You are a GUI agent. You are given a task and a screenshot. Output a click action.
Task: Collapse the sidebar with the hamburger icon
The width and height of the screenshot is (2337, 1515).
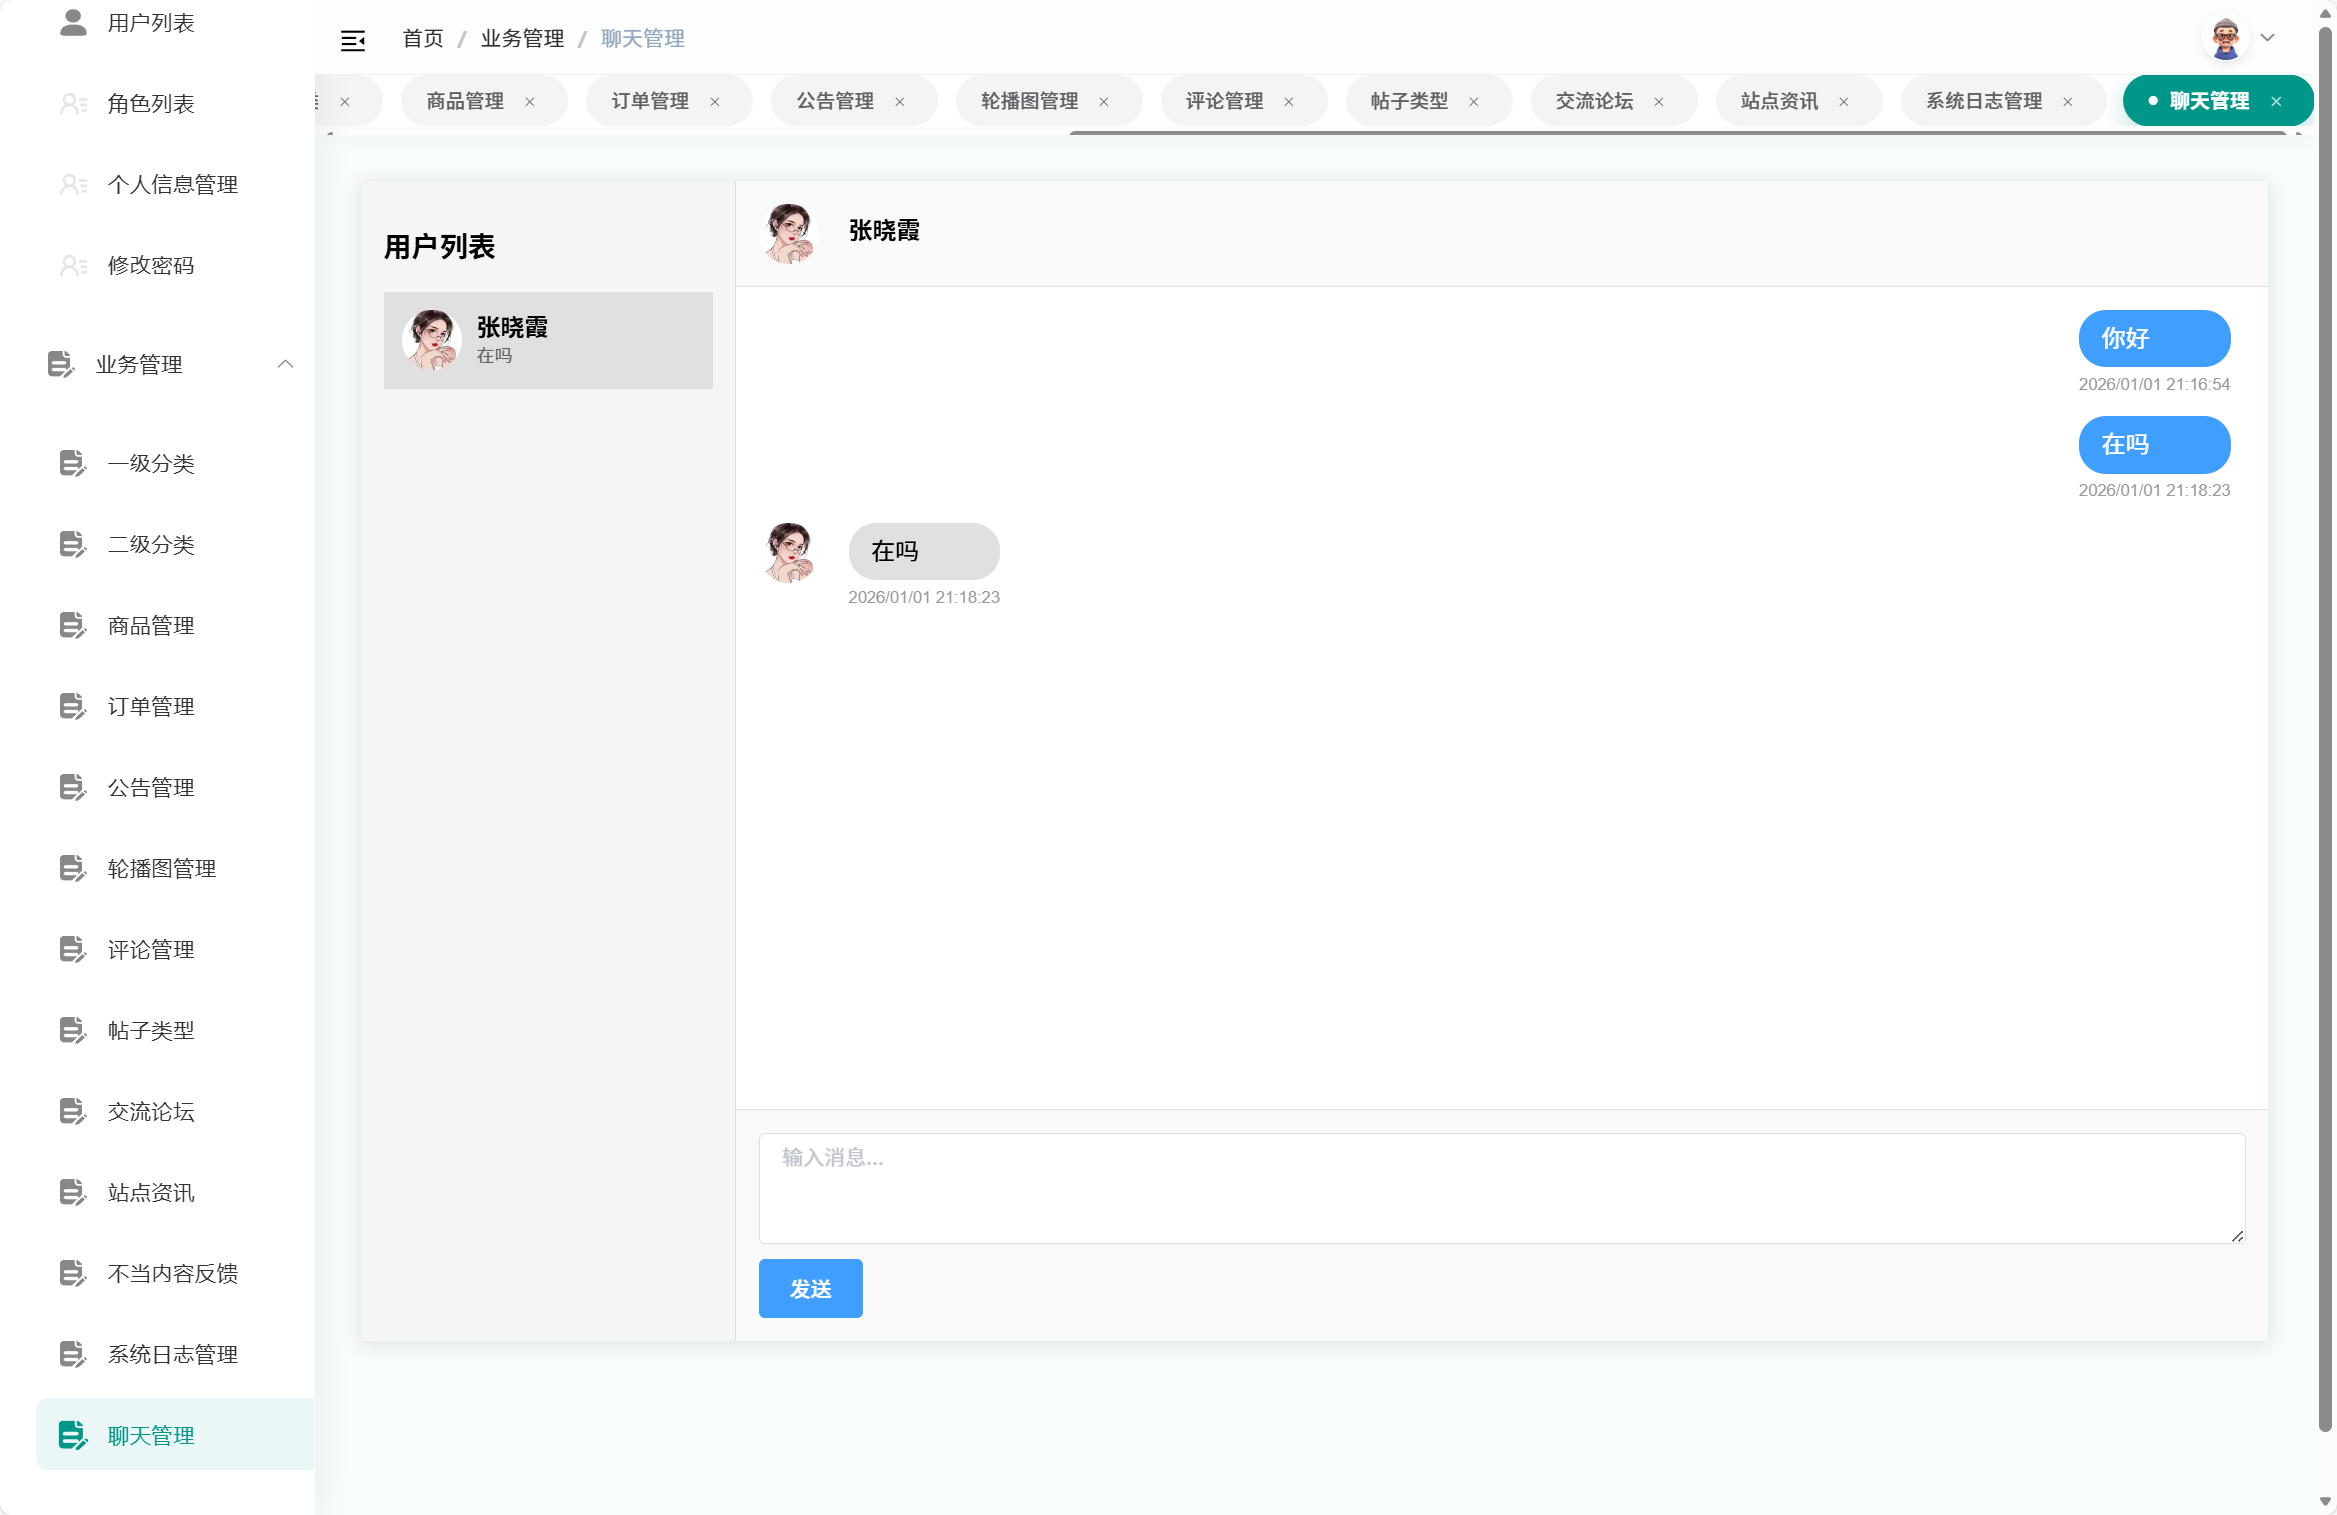(353, 39)
